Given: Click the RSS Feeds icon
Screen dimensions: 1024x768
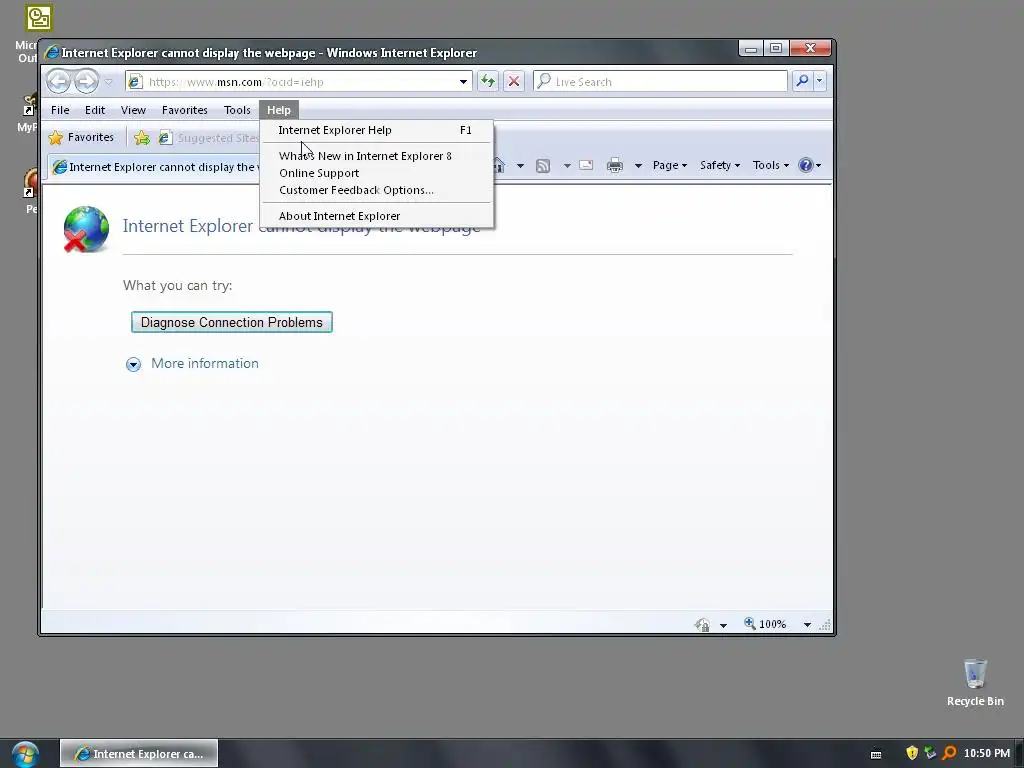Looking at the screenshot, I should pyautogui.click(x=543, y=166).
